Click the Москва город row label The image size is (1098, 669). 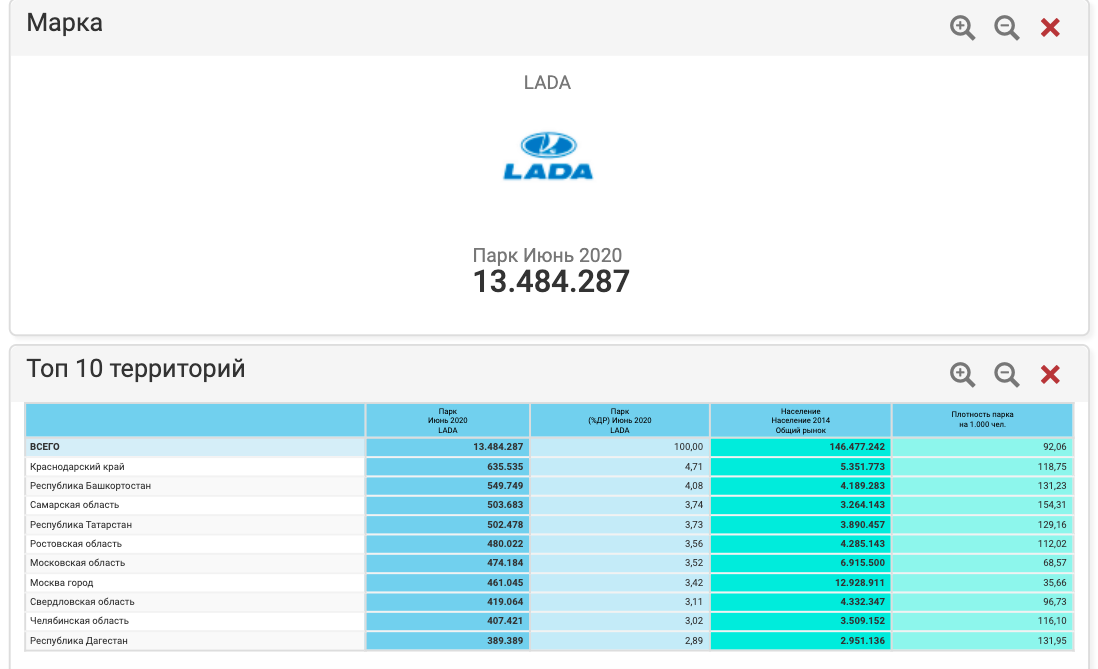coord(62,582)
